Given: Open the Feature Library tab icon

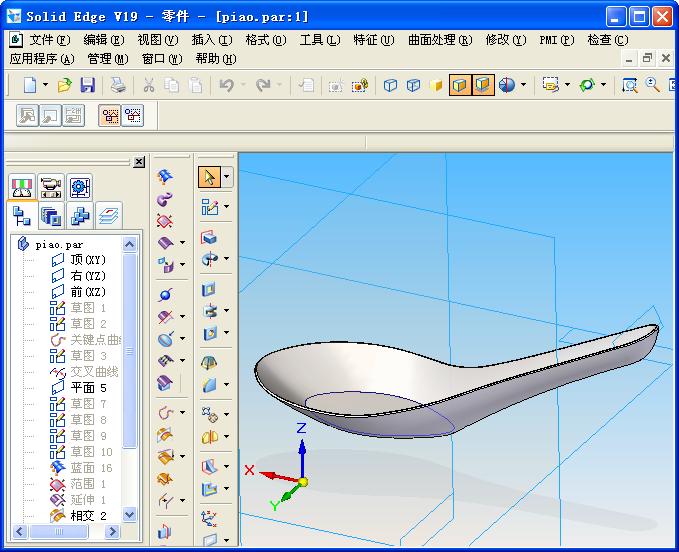Looking at the screenshot, I should [51, 216].
